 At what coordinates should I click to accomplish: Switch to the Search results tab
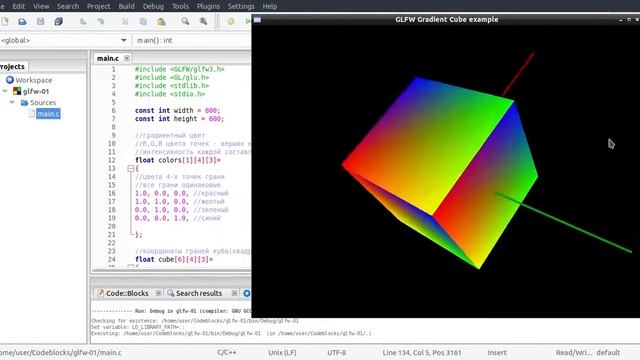click(x=199, y=293)
